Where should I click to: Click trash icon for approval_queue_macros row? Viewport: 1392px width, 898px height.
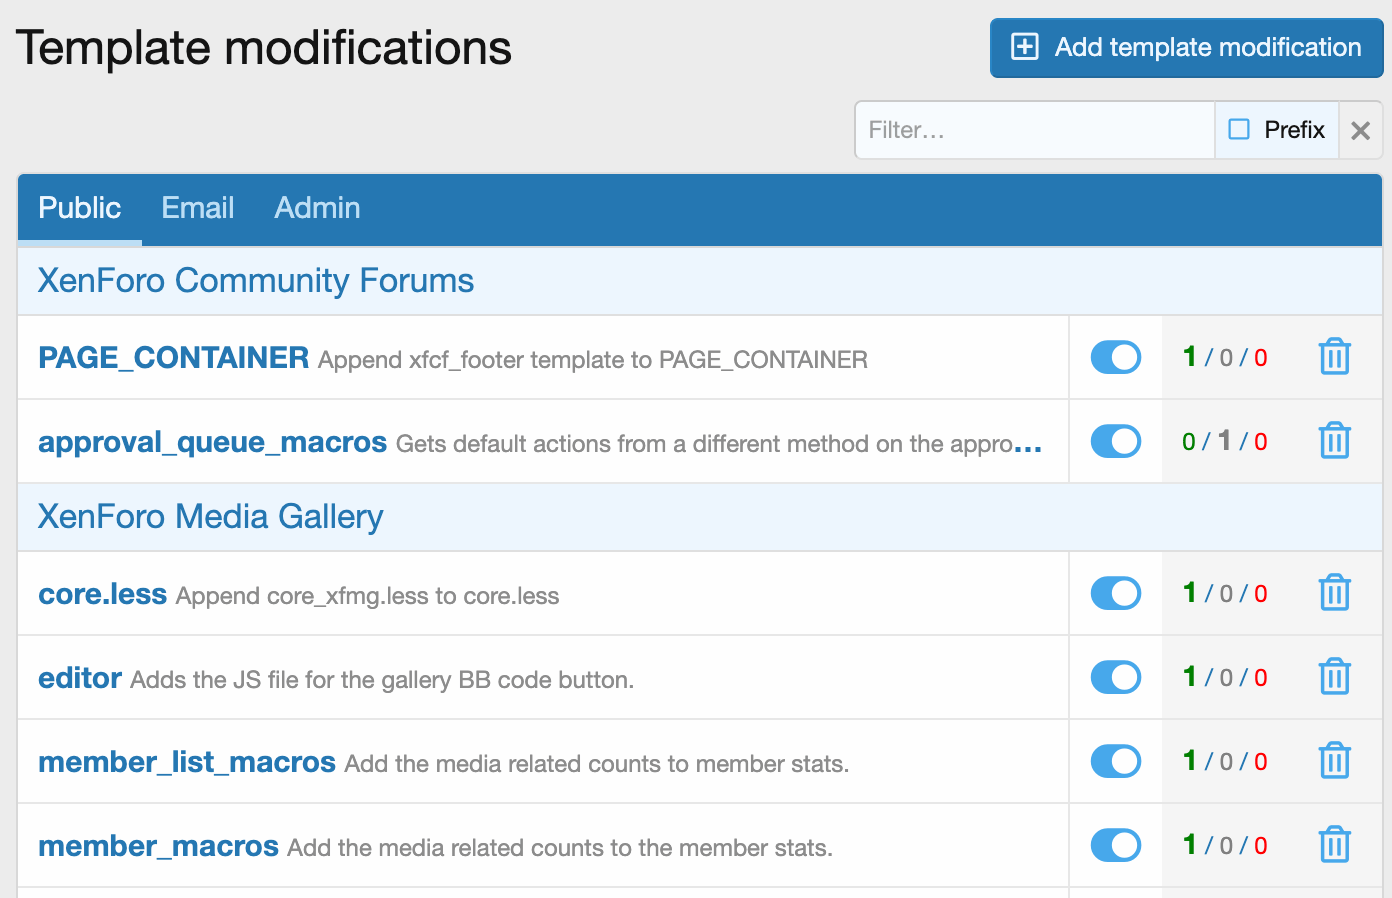pos(1334,441)
